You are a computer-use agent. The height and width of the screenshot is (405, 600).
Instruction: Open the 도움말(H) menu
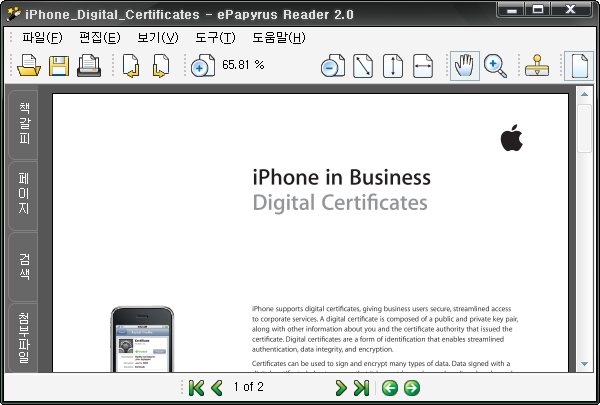279,38
